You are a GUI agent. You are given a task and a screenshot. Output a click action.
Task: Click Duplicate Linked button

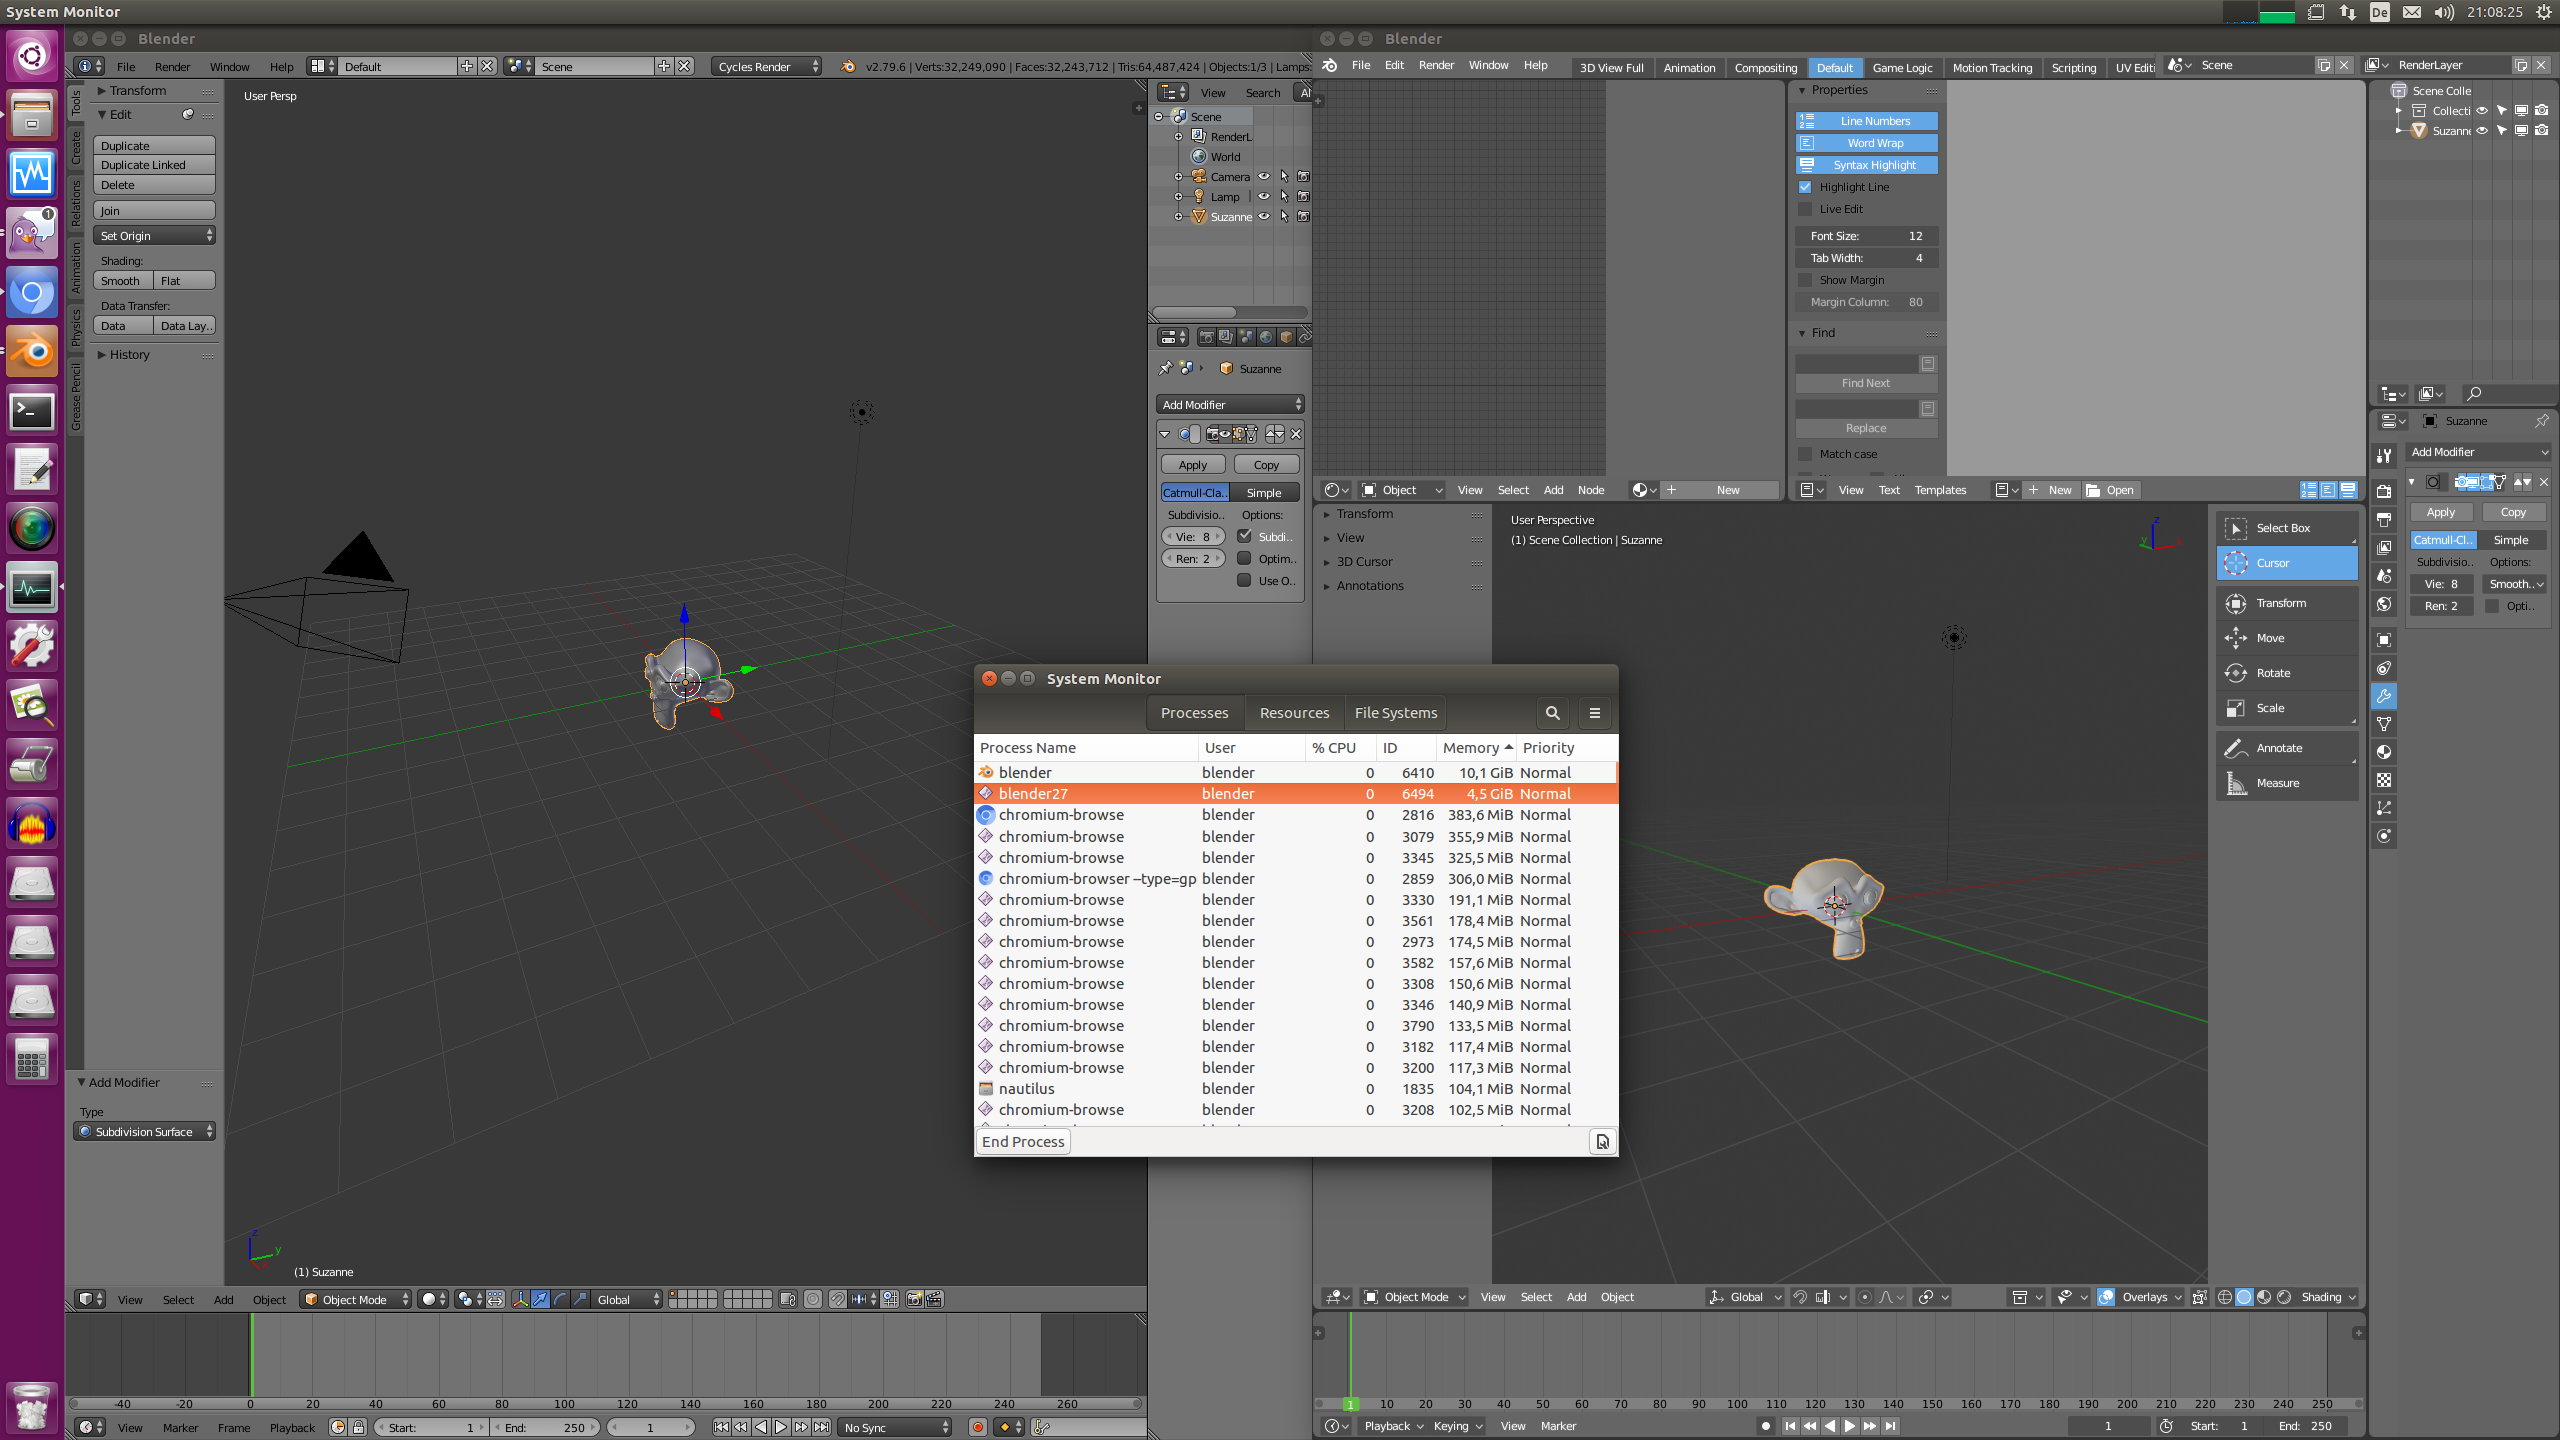[155, 165]
